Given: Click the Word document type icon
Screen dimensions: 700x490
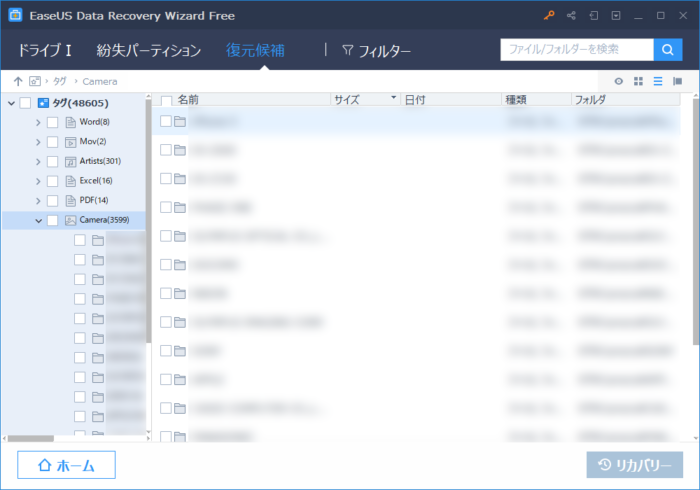Looking at the screenshot, I should (71, 122).
